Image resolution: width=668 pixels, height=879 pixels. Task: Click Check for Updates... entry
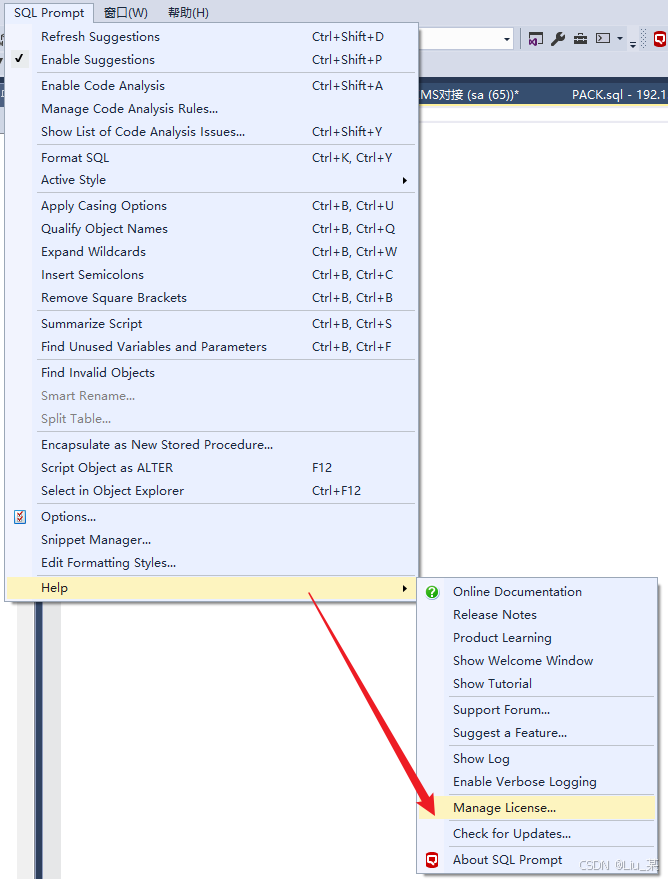(511, 834)
